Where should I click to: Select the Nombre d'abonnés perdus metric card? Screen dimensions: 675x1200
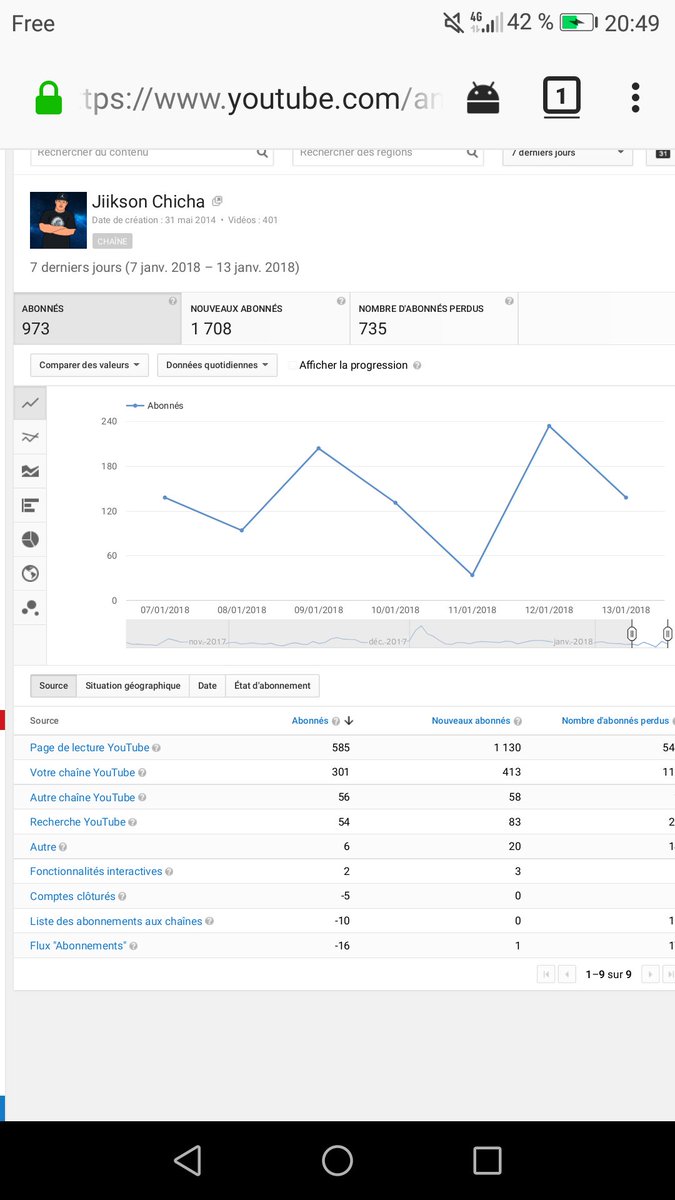coord(434,319)
